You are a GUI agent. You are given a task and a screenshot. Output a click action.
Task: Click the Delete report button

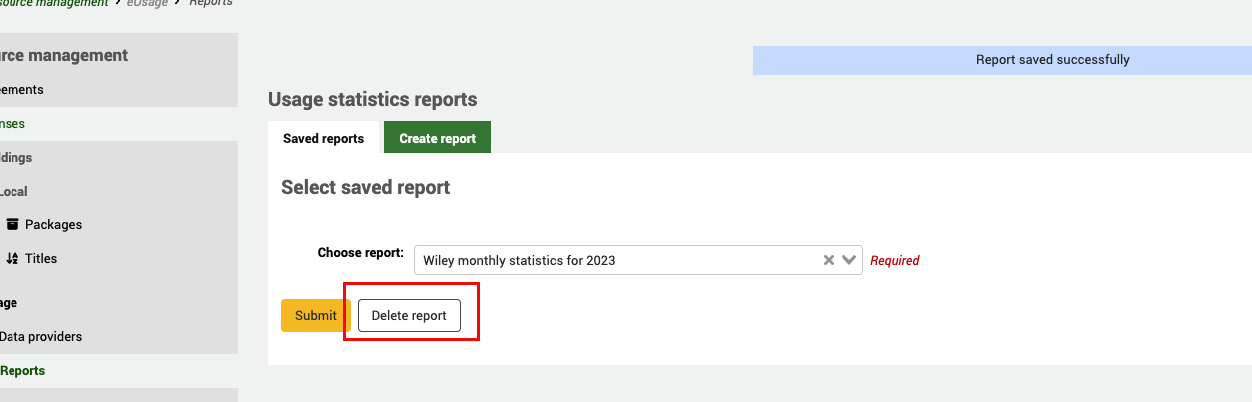(x=409, y=315)
